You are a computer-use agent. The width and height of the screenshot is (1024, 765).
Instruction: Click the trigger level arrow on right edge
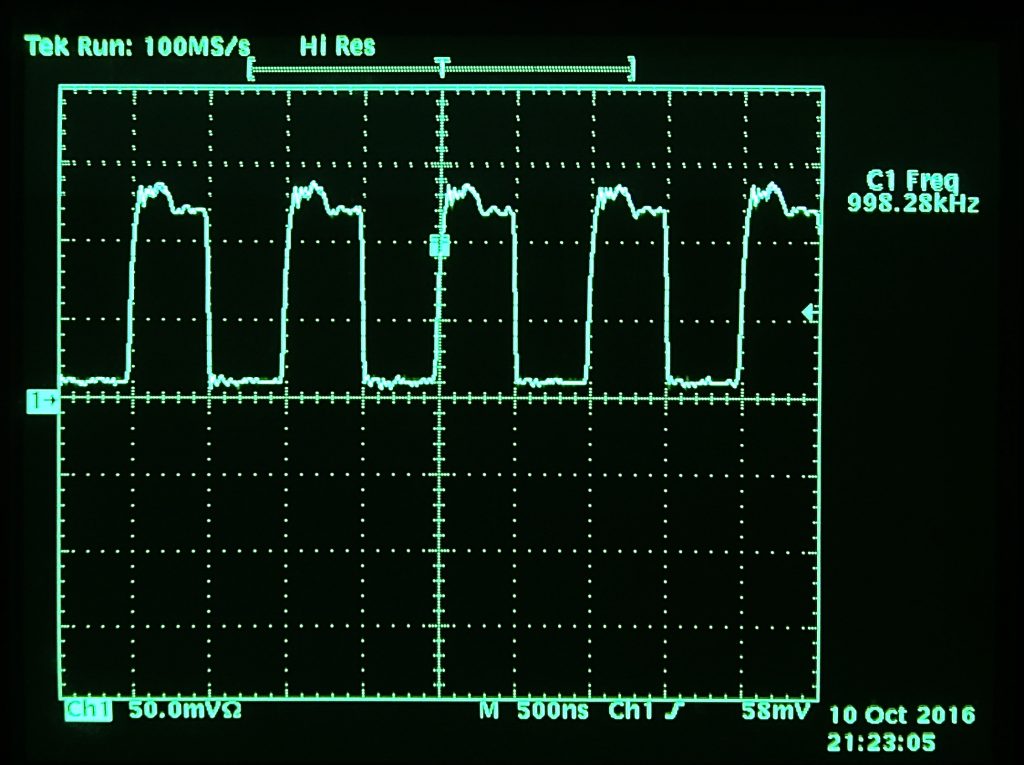[x=810, y=314]
